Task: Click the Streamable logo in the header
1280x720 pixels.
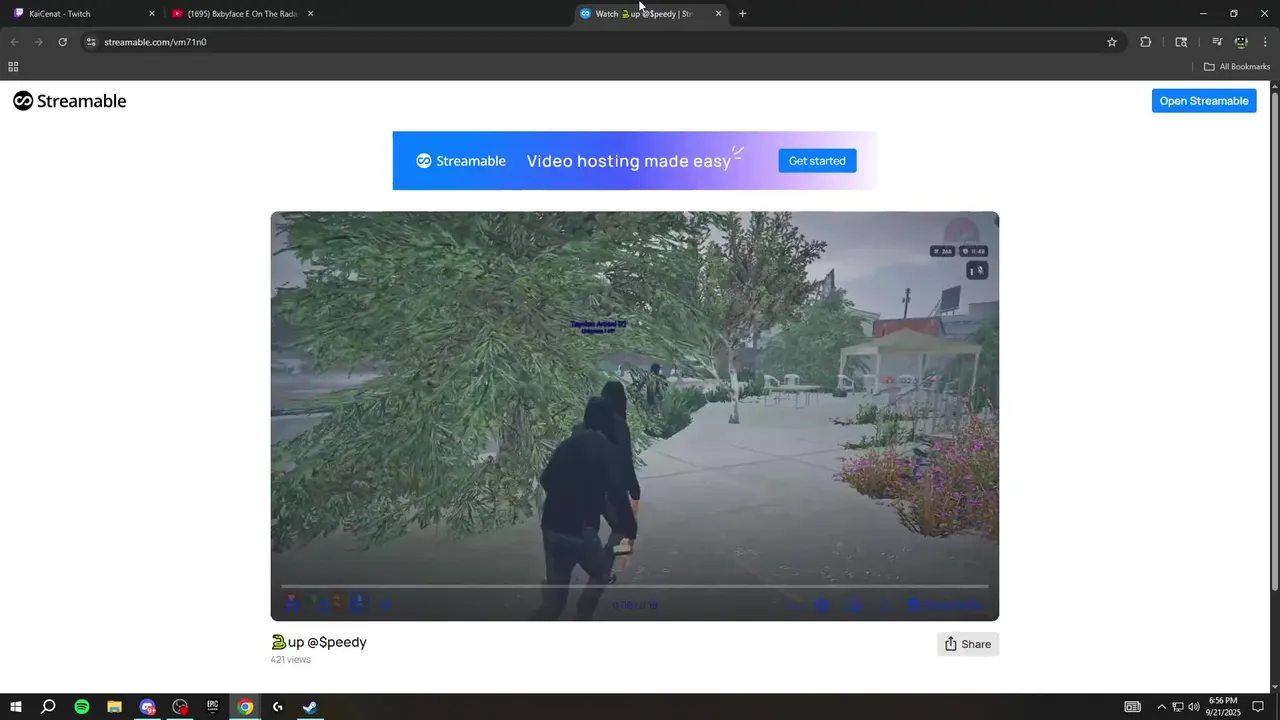Action: click(70, 101)
